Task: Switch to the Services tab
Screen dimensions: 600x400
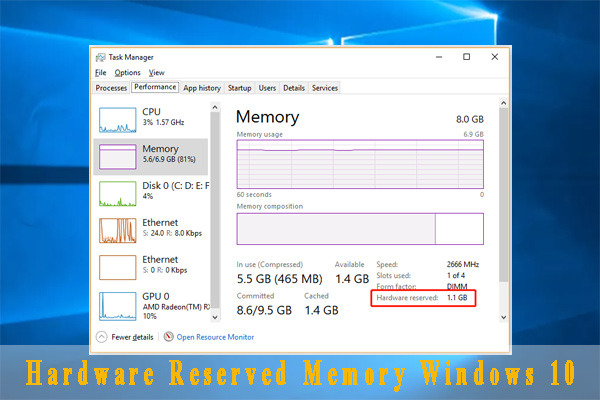Action: (325, 88)
